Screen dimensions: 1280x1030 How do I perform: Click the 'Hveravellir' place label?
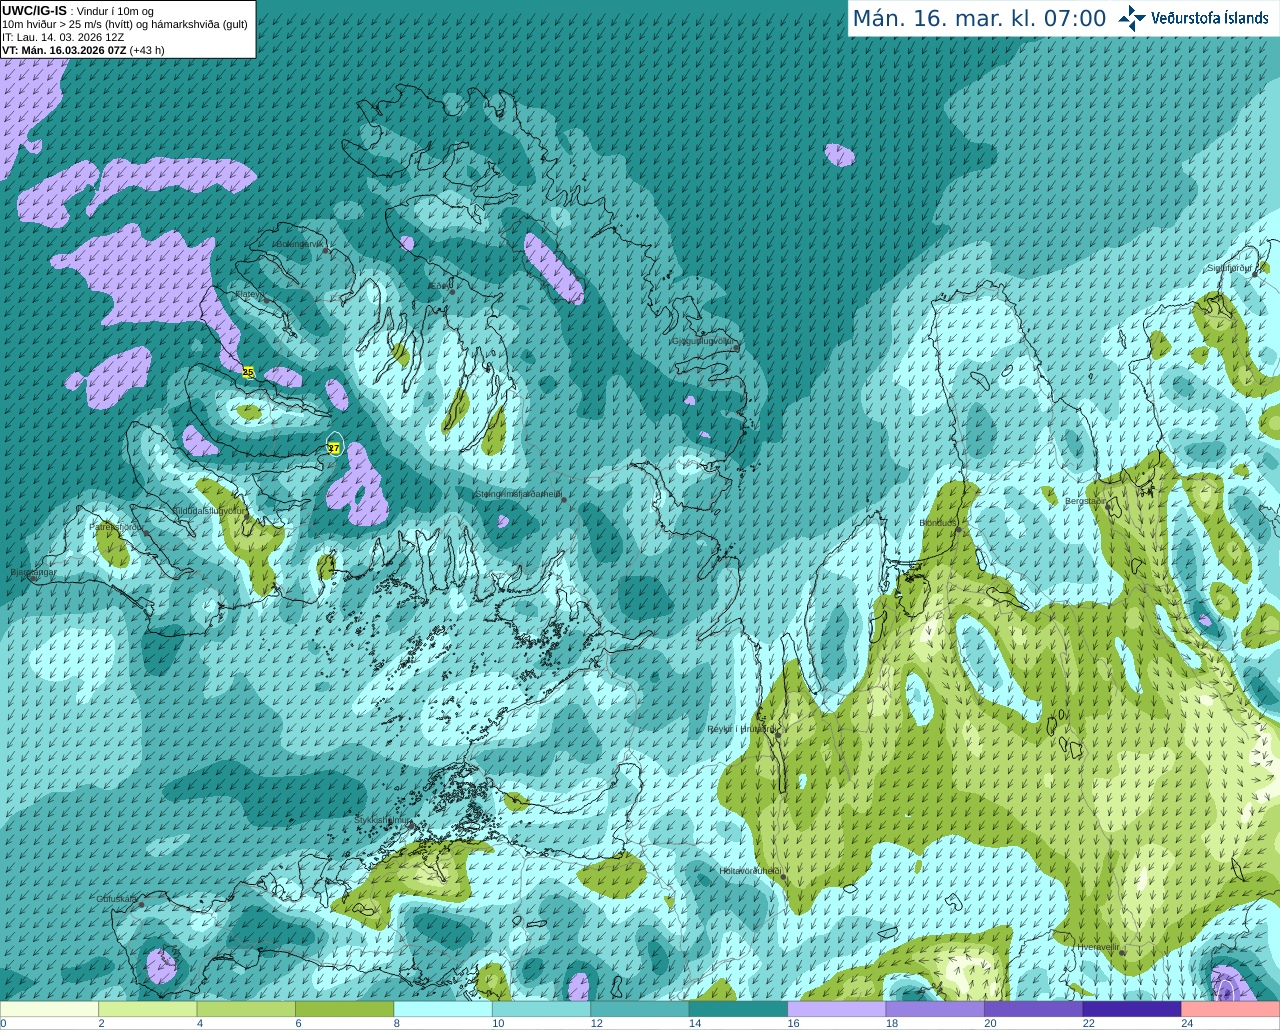[1098, 946]
